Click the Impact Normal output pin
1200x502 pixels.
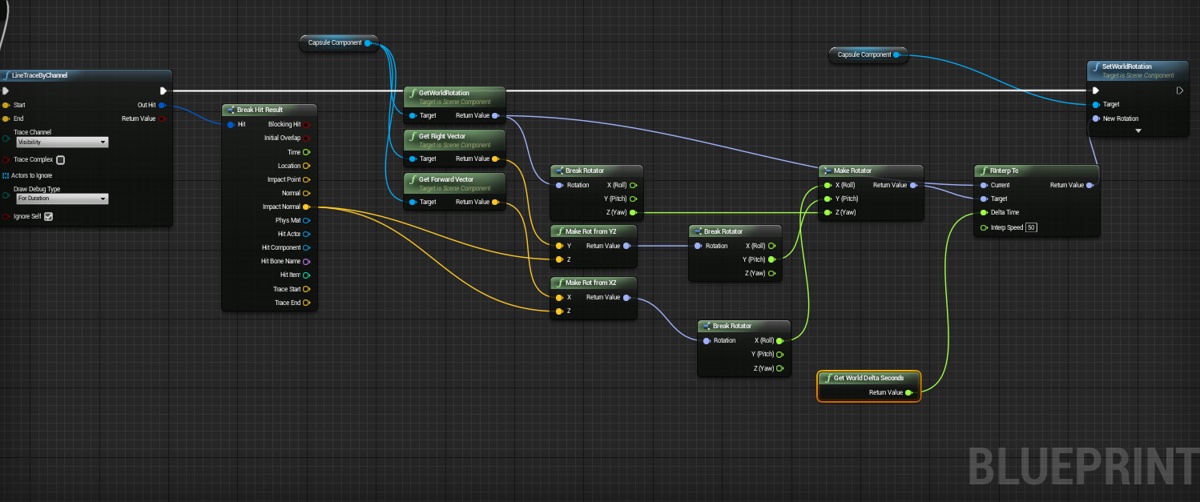tap(306, 207)
